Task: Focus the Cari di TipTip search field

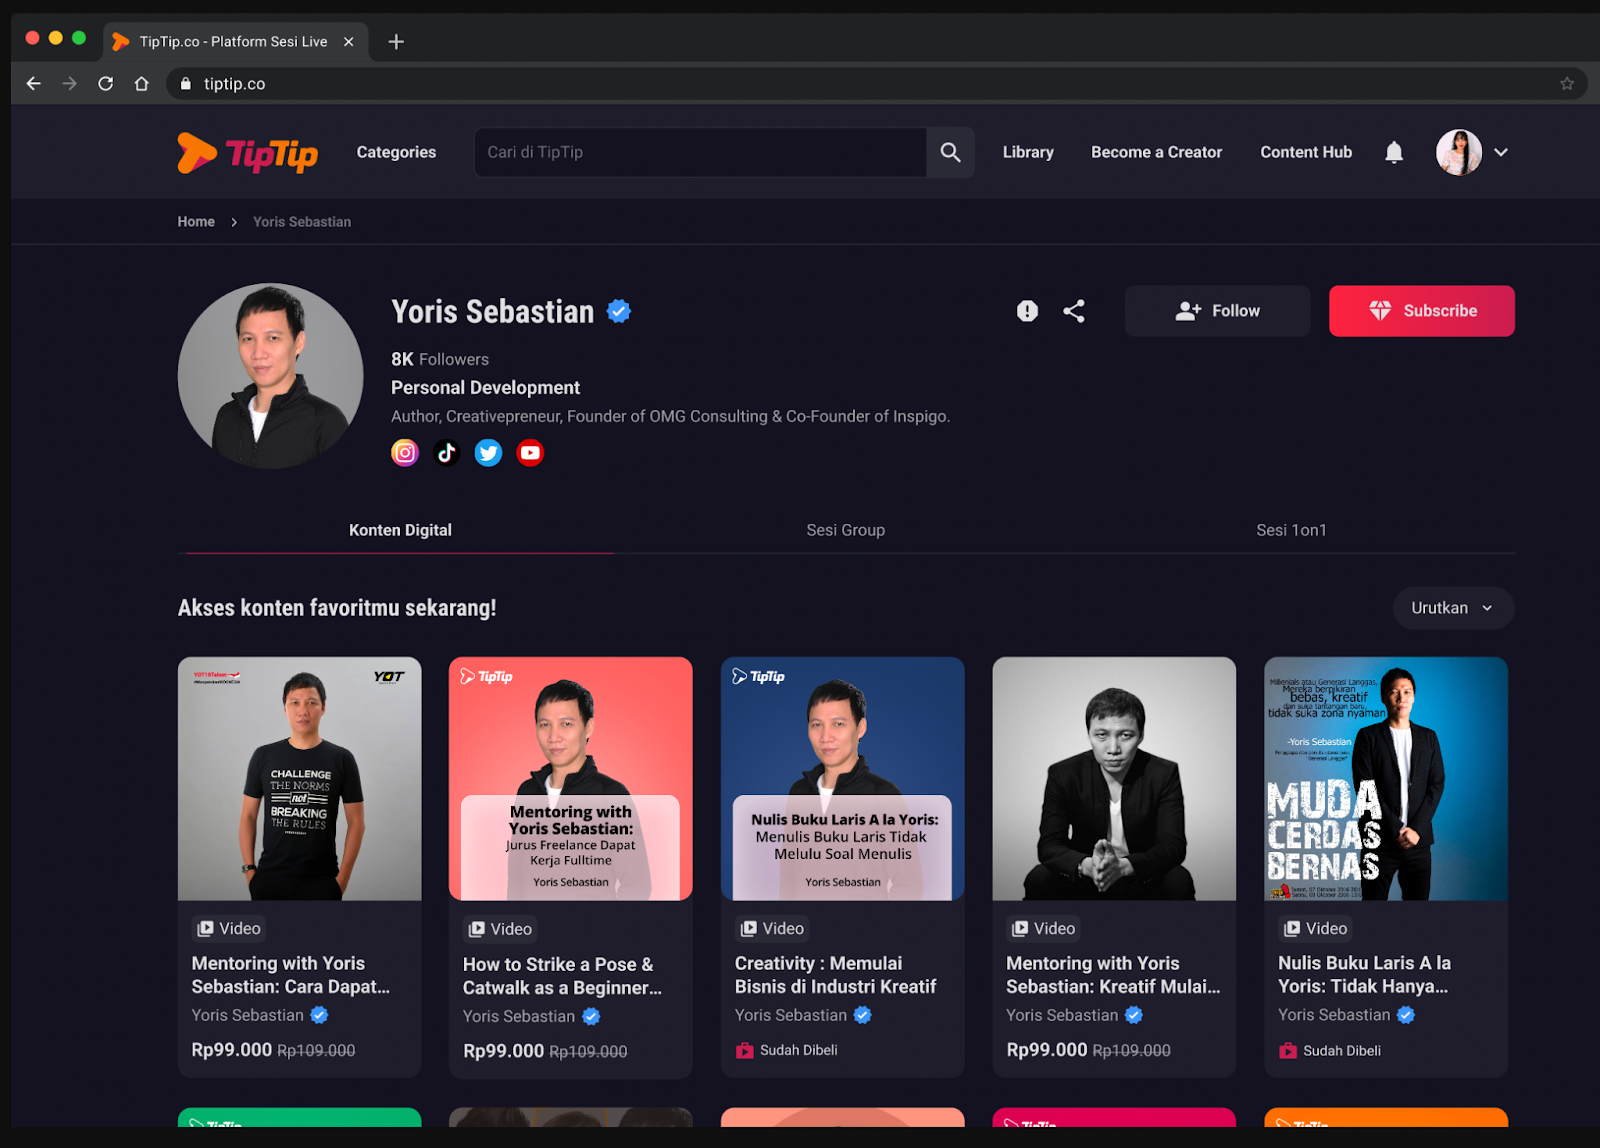Action: click(700, 152)
